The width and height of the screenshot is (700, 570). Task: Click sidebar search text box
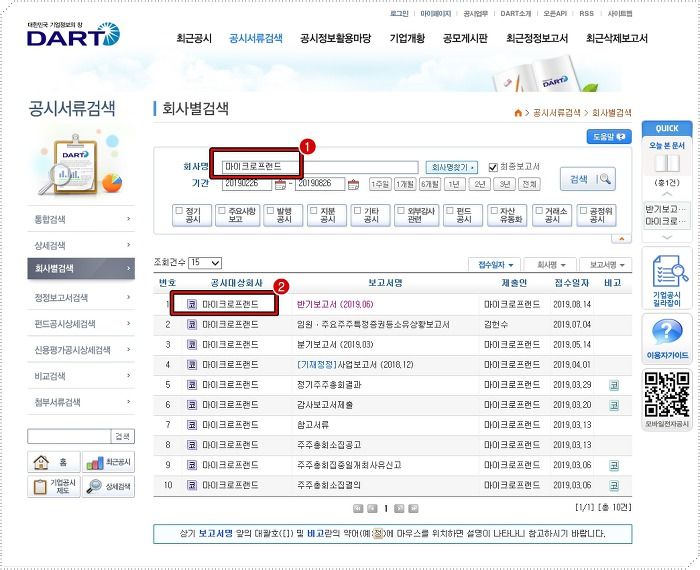pos(69,436)
